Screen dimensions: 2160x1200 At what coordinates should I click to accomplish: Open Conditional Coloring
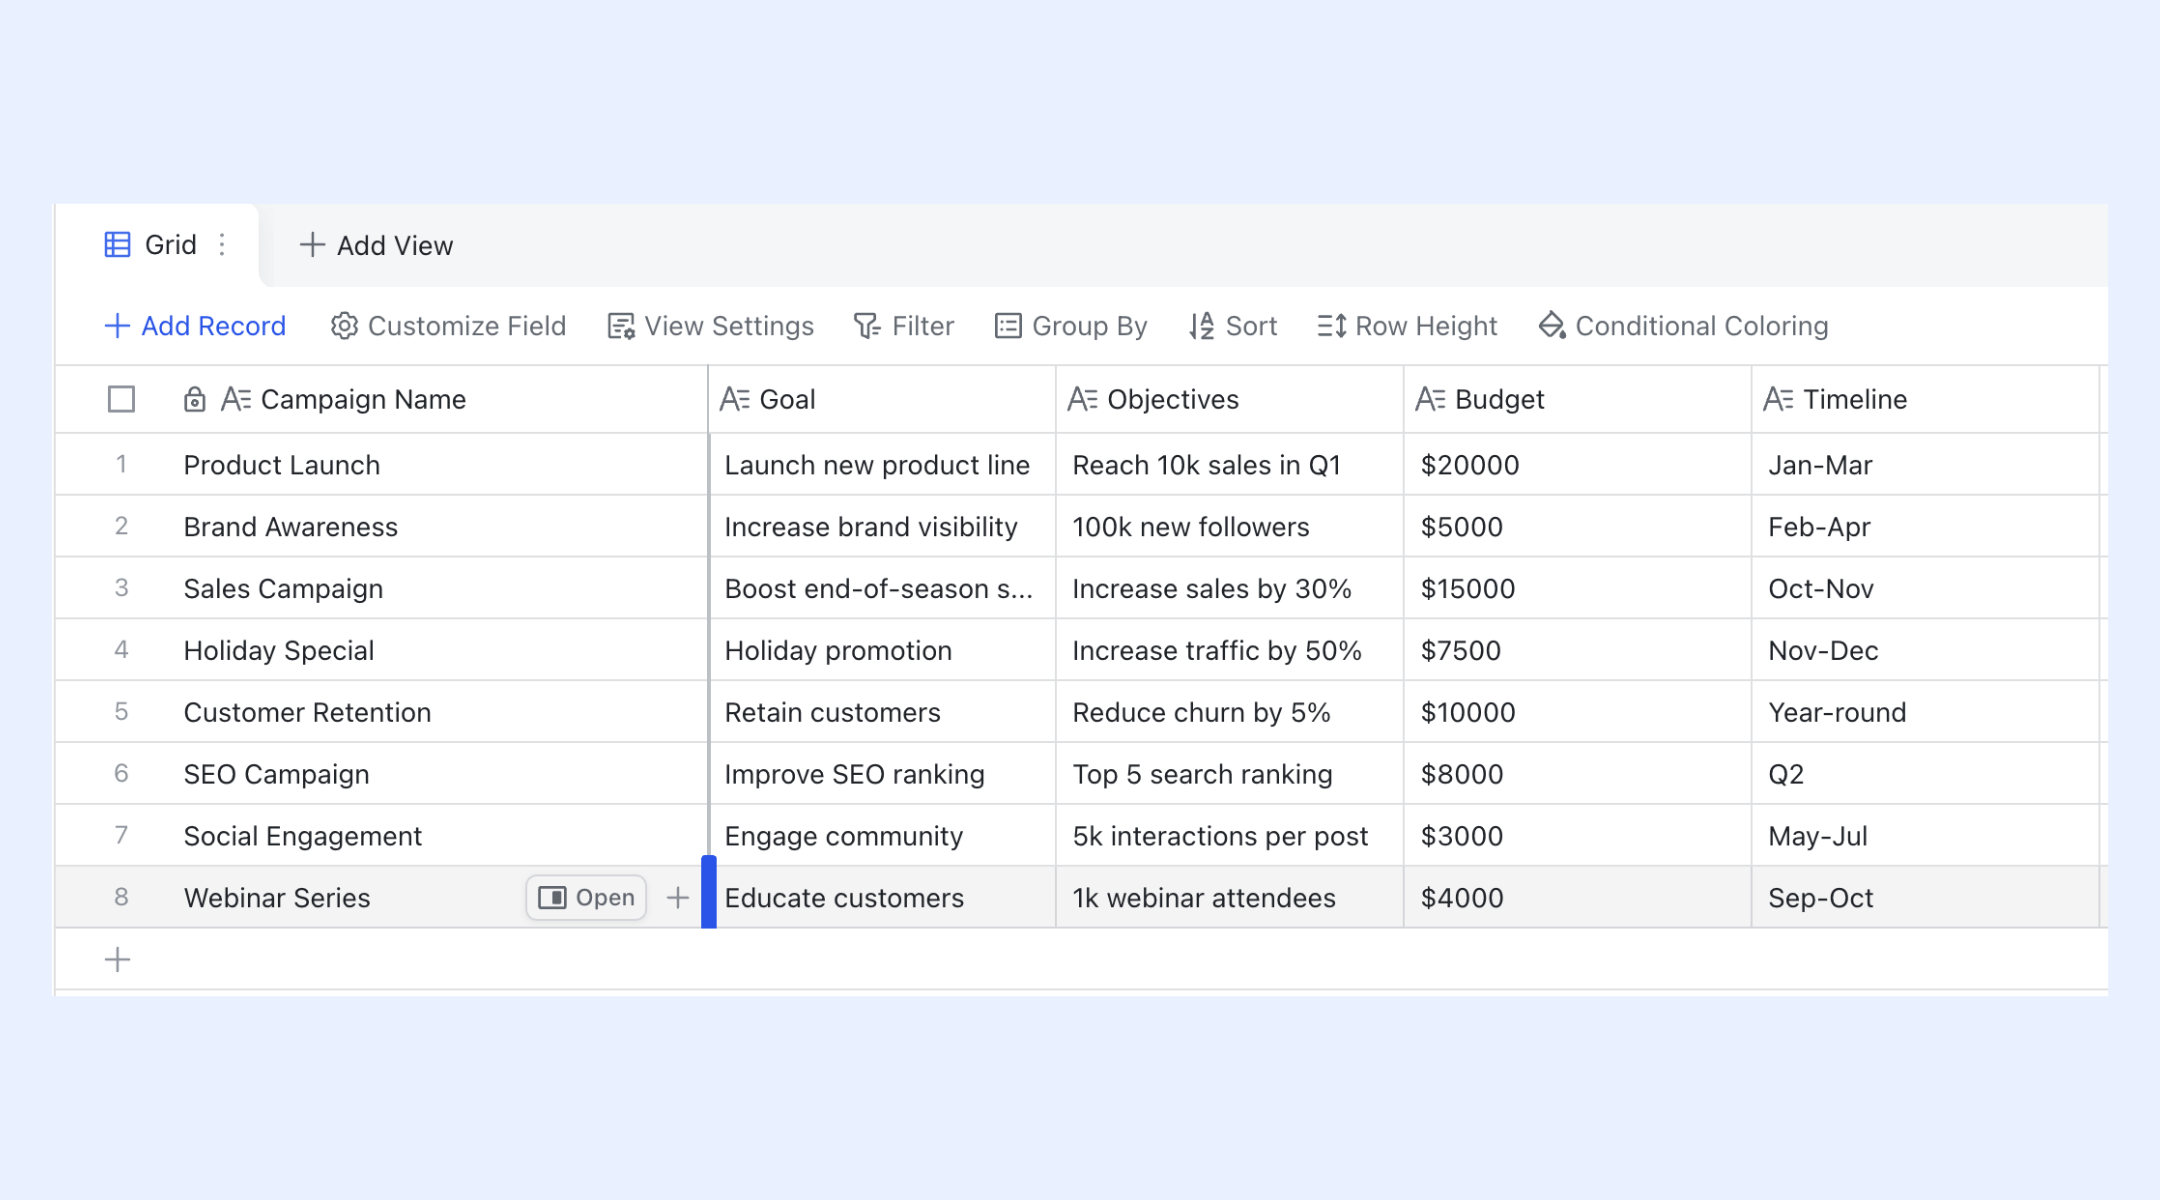click(x=1684, y=326)
